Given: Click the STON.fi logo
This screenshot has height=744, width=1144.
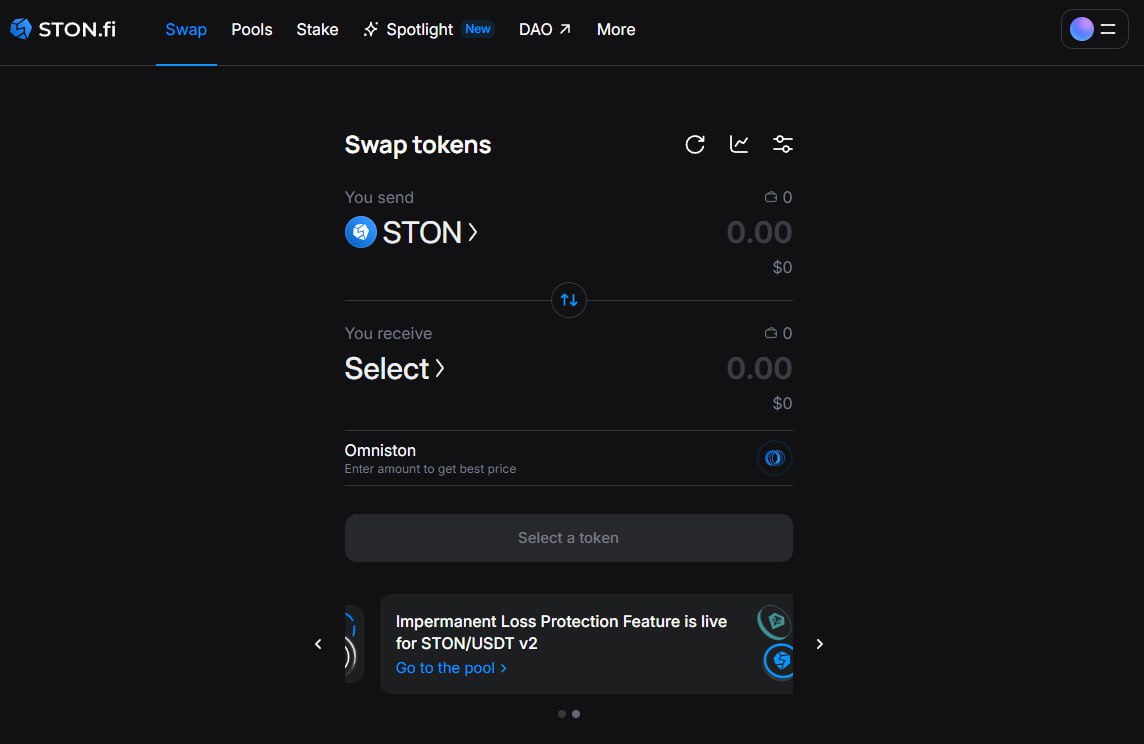Looking at the screenshot, I should point(63,29).
